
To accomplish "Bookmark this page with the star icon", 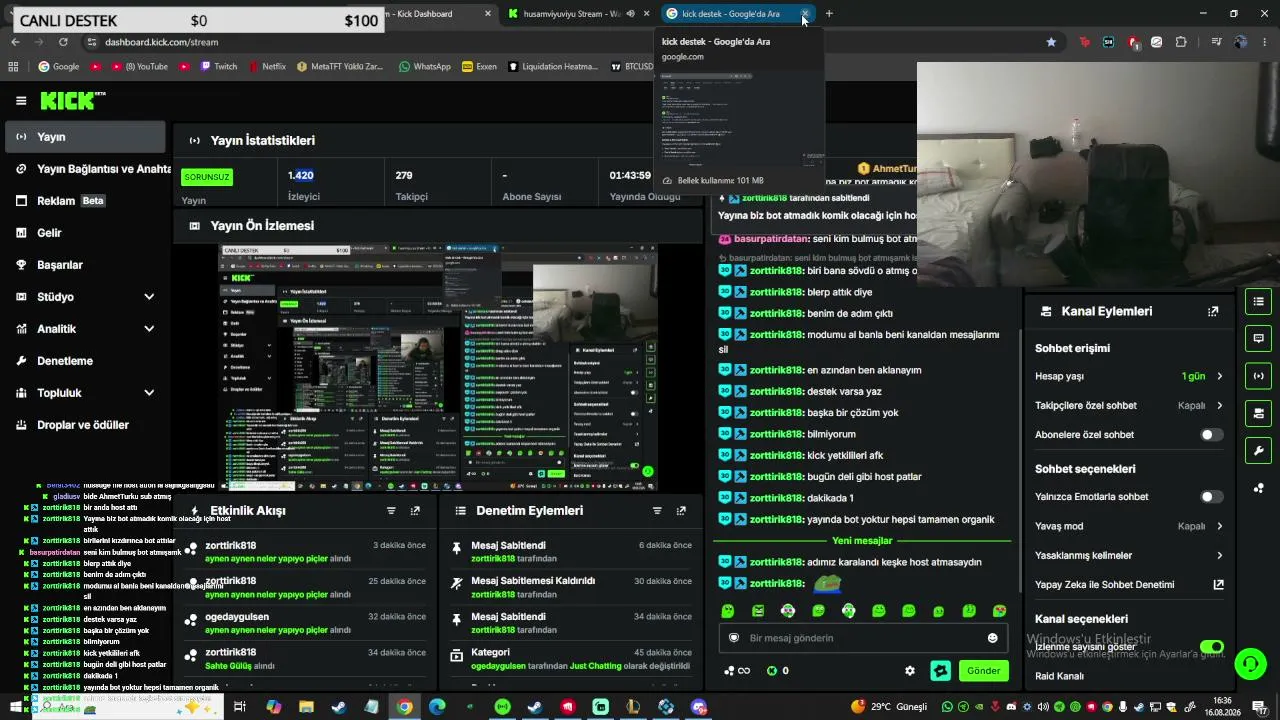I will click(1051, 42).
